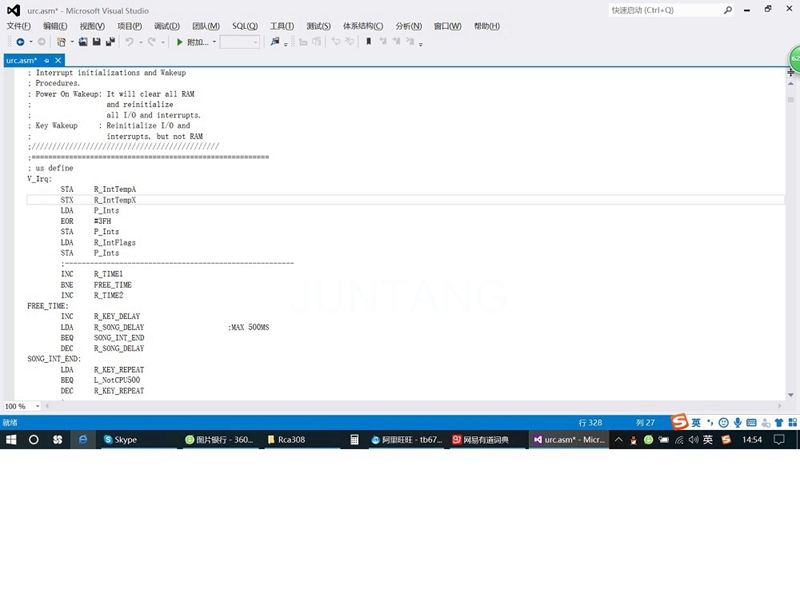
Task: Click the editor vertical scrollbar down arrow
Action: 791,394
